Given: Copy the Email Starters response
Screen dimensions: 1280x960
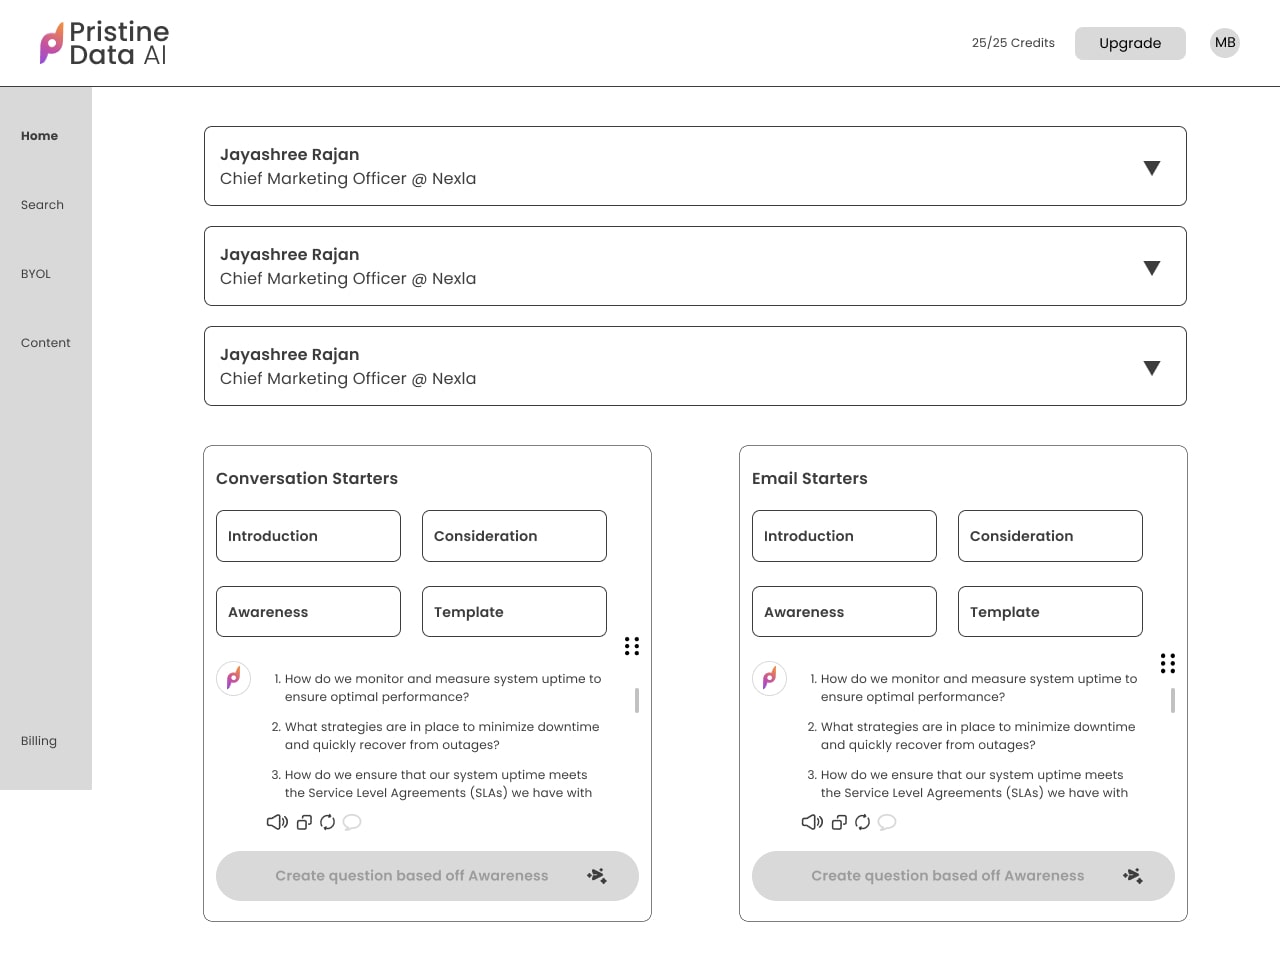Looking at the screenshot, I should (x=839, y=822).
